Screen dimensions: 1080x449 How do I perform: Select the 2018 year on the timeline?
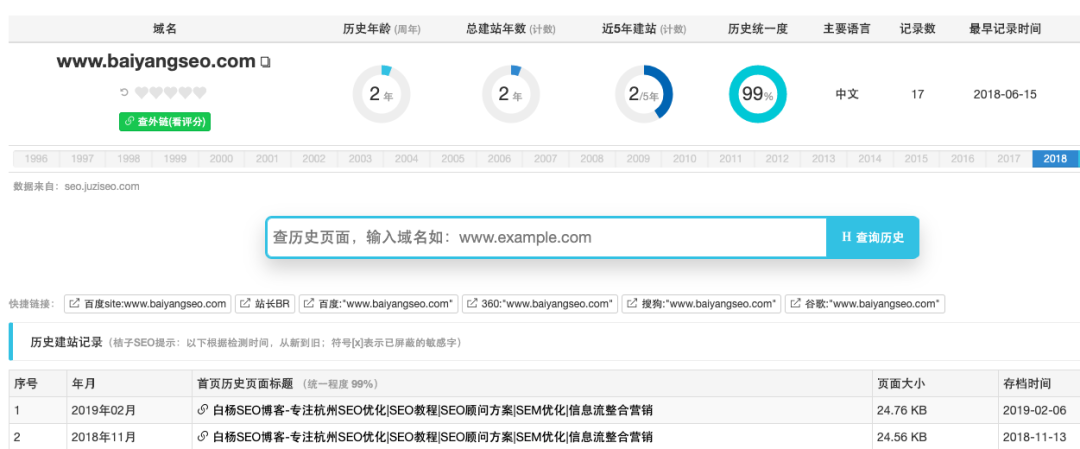[1055, 159]
